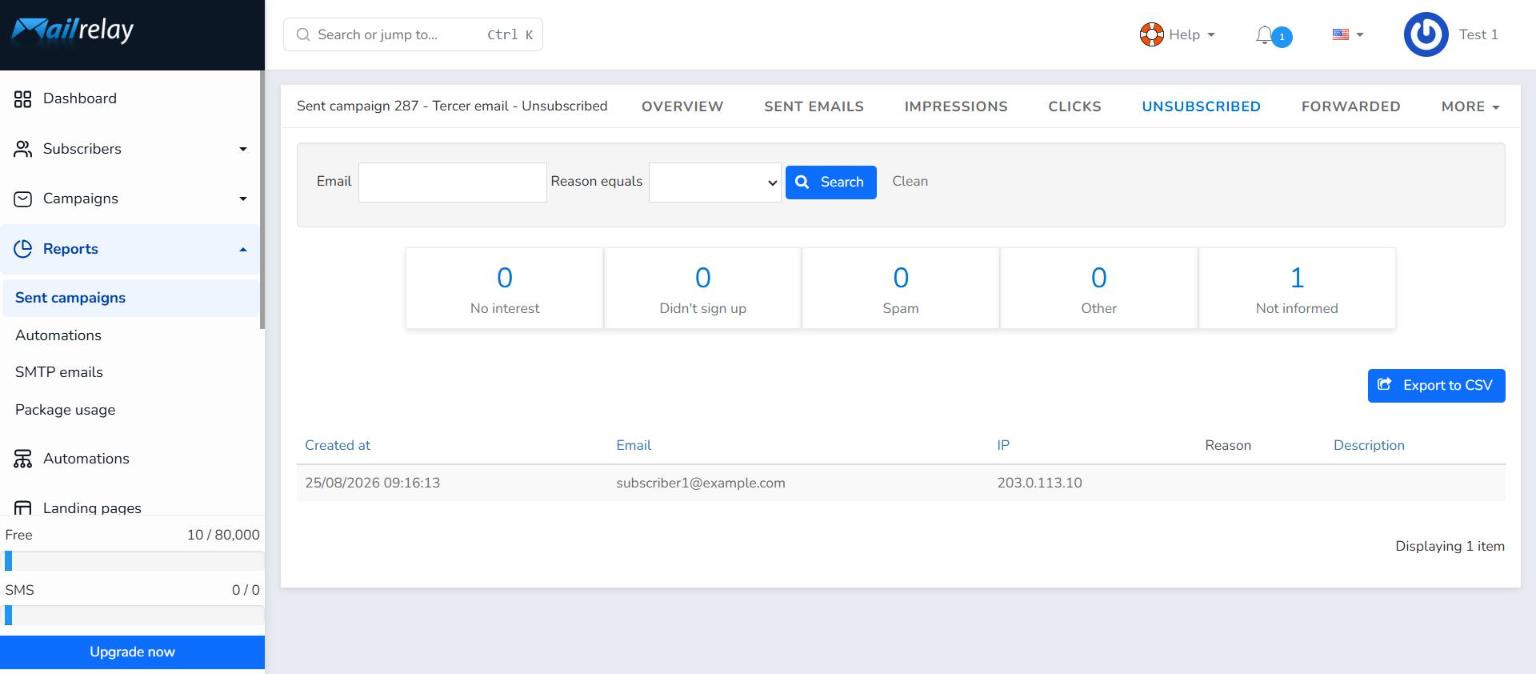
Task: Click the Search or jump to box
Action: coord(413,35)
